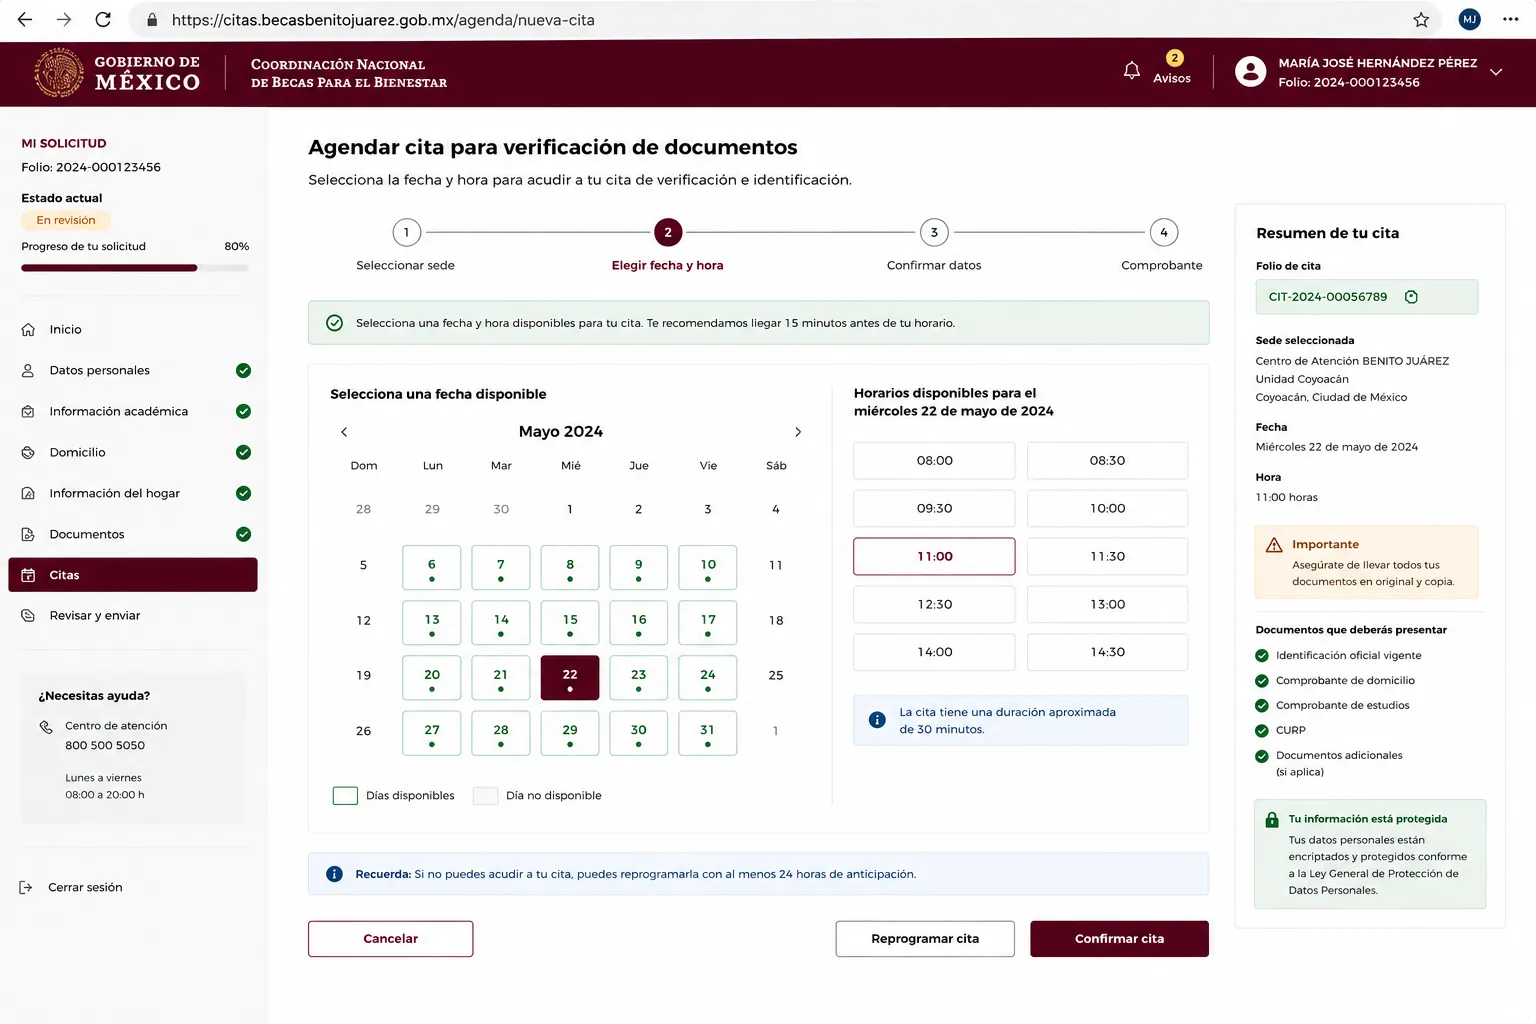The width and height of the screenshot is (1536, 1024).
Task: Click the browser forward arrow
Action: pos(64,19)
